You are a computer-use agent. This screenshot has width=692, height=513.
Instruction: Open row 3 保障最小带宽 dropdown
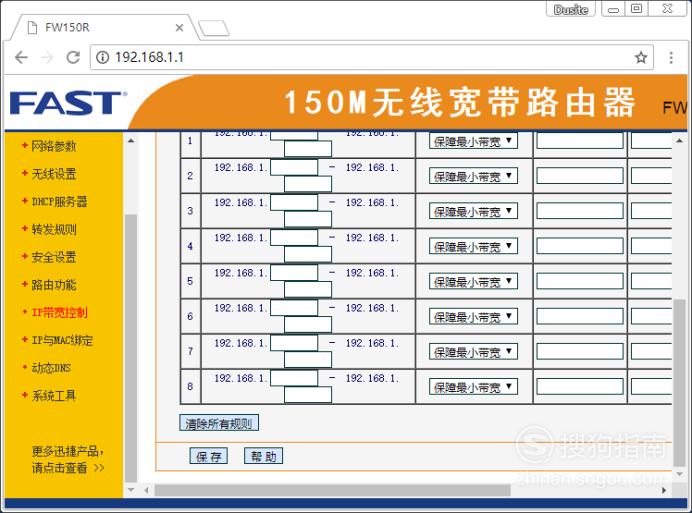point(473,211)
